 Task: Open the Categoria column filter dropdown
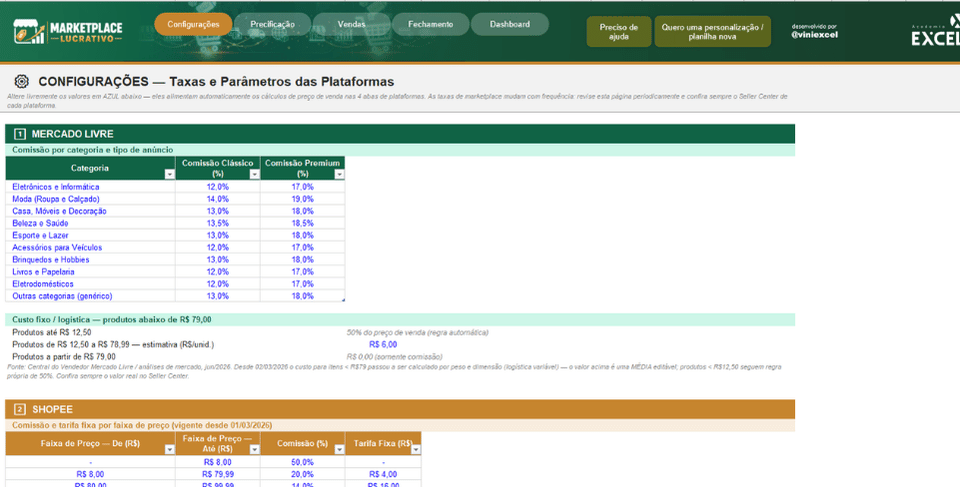point(170,175)
